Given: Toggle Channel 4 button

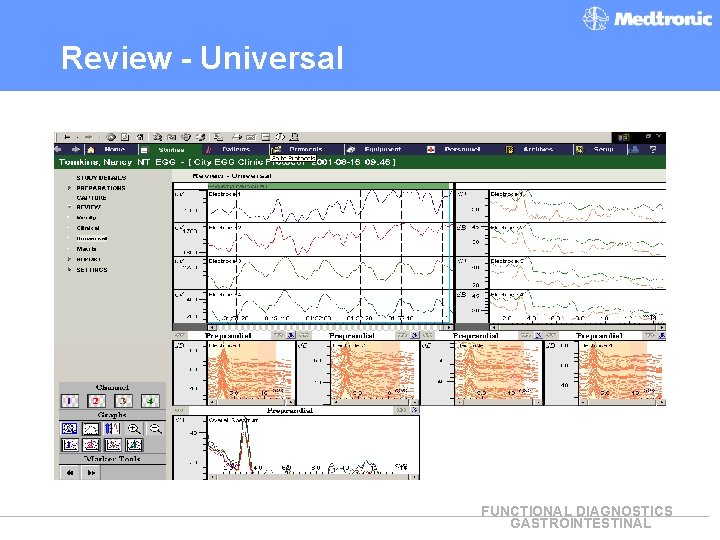Looking at the screenshot, I should click(x=150, y=401).
